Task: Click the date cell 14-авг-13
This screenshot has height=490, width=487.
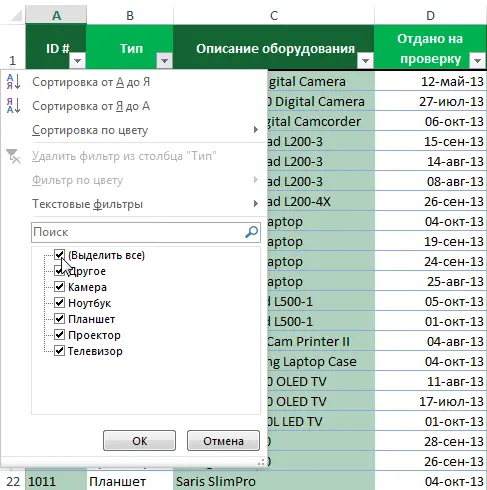Action: 430,161
